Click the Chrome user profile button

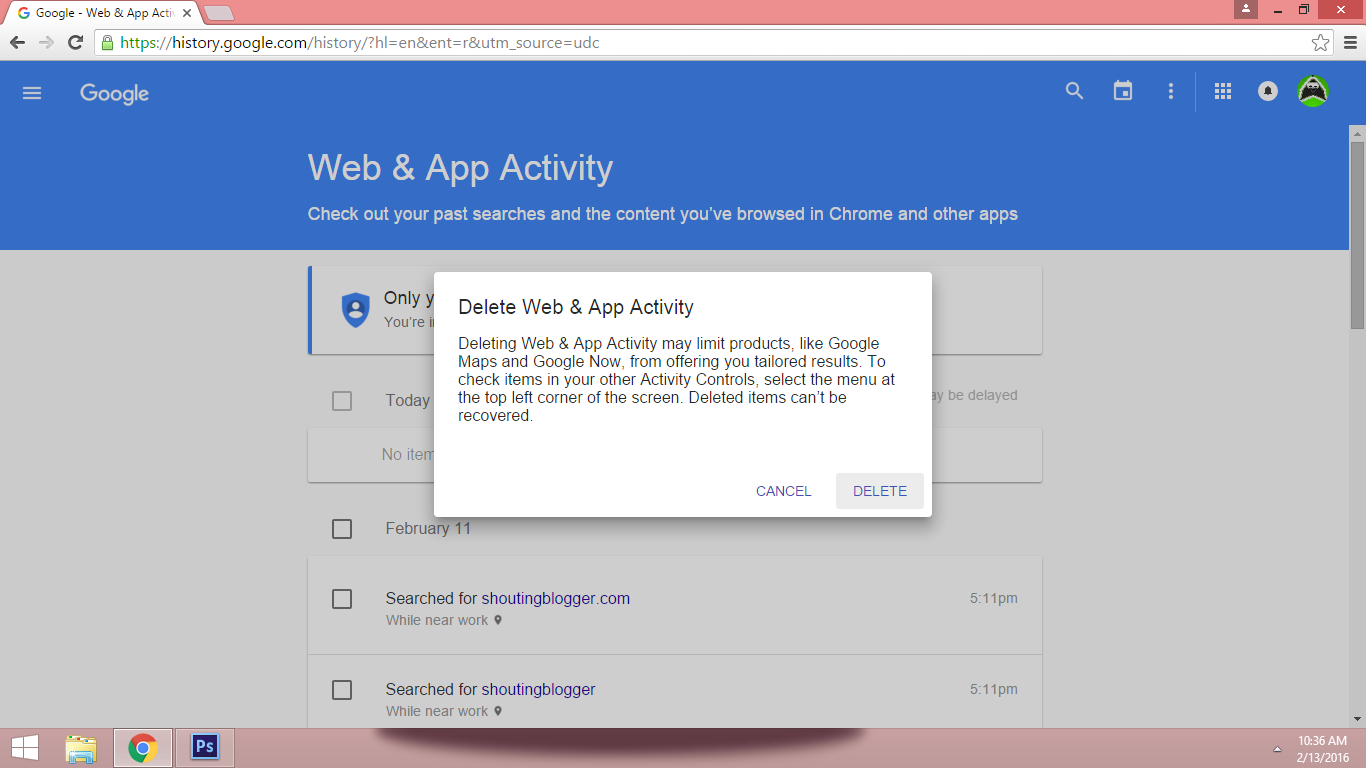pyautogui.click(x=1245, y=9)
